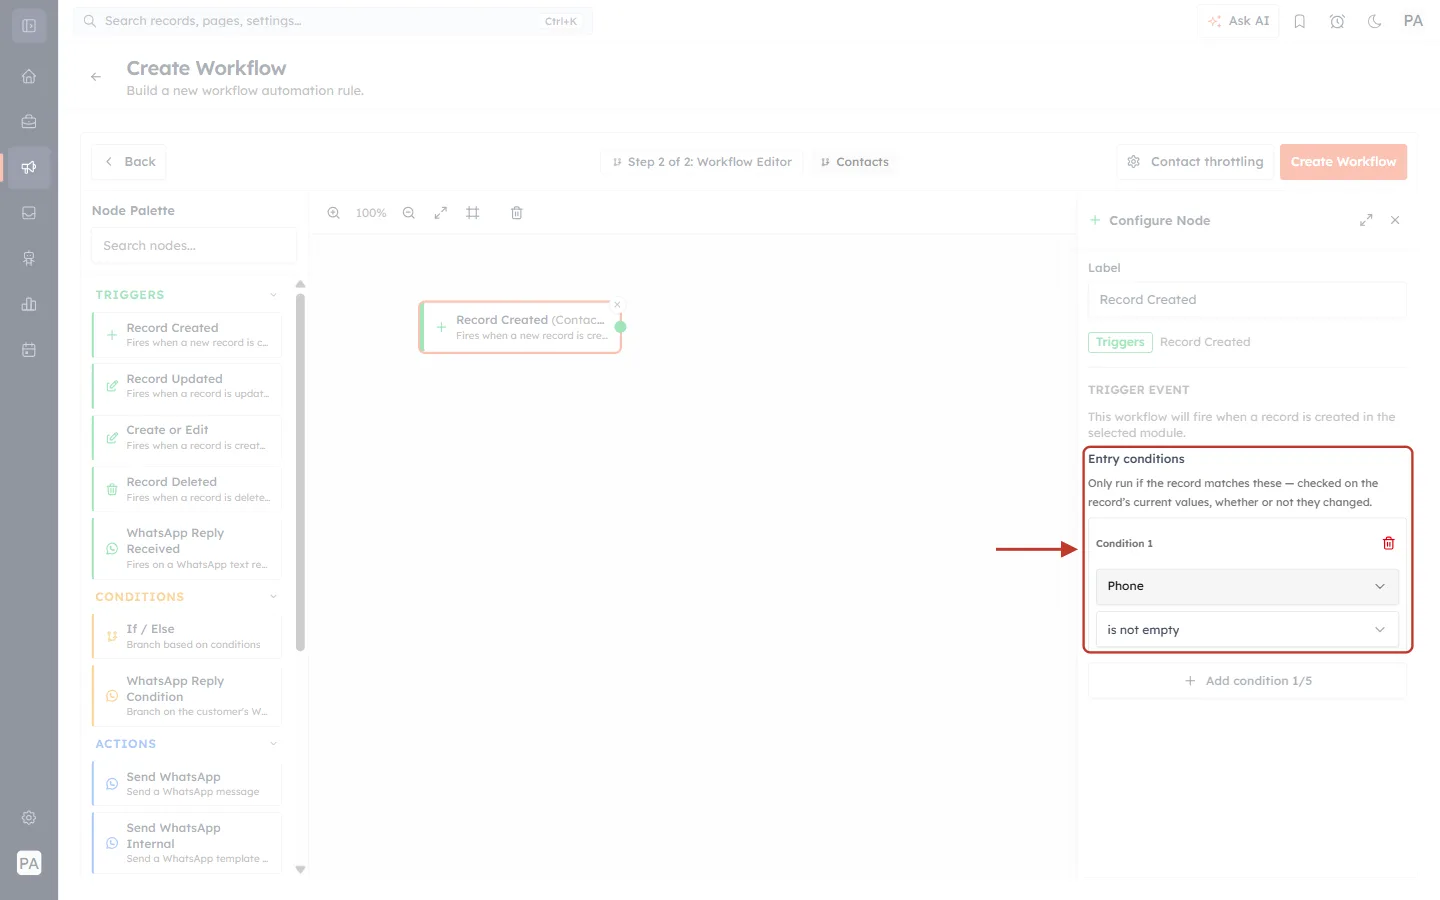Open the PA user avatar in top bar
The width and height of the screenshot is (1440, 900).
pos(1413,21)
